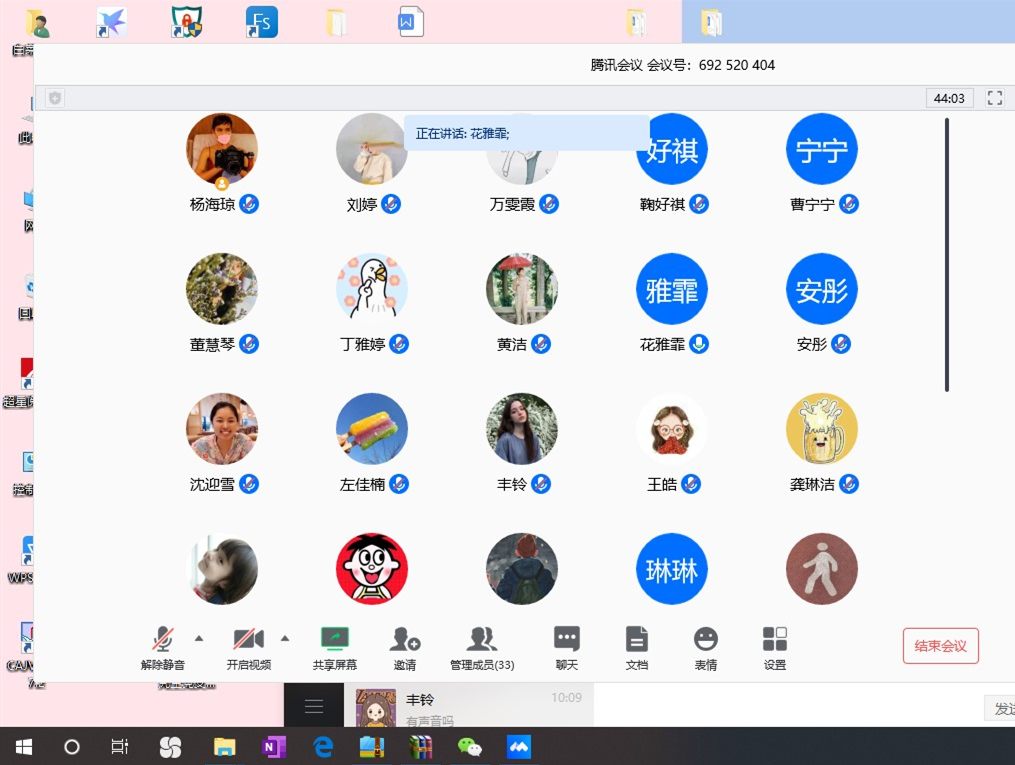The height and width of the screenshot is (765, 1015).
Task: Open the Chat (聊天) panel
Action: (x=567, y=640)
